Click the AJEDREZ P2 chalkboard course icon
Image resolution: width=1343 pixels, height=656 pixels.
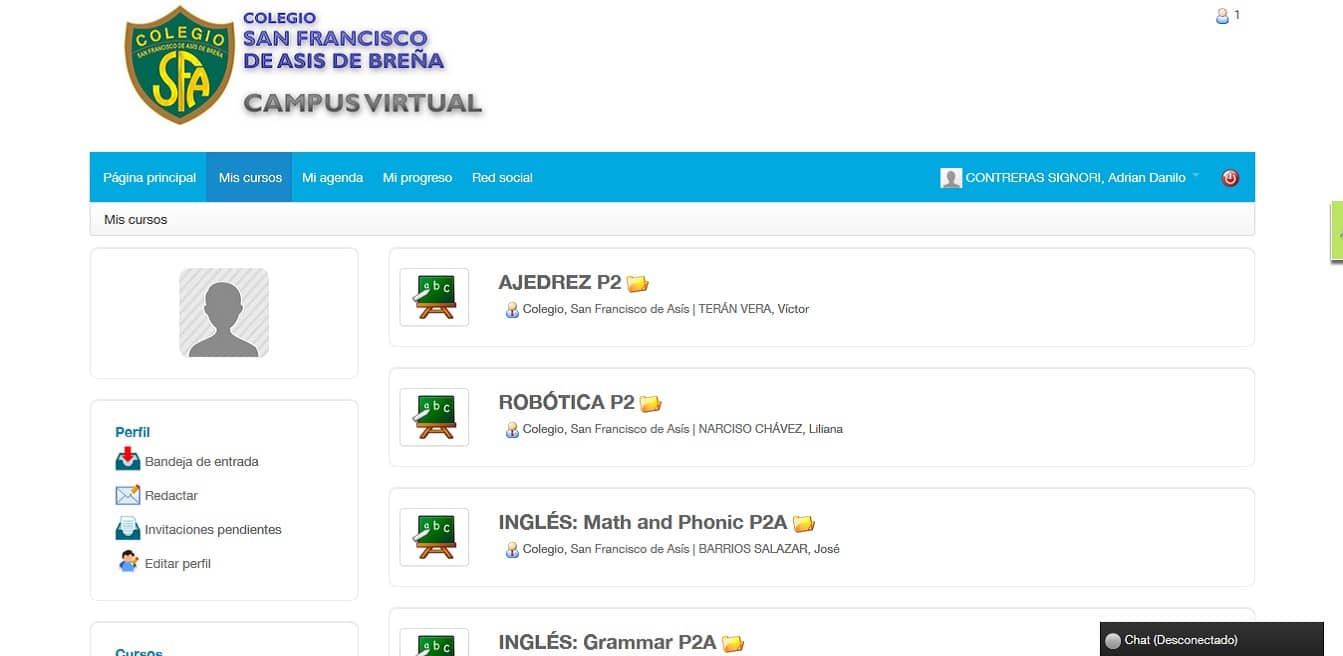434,297
